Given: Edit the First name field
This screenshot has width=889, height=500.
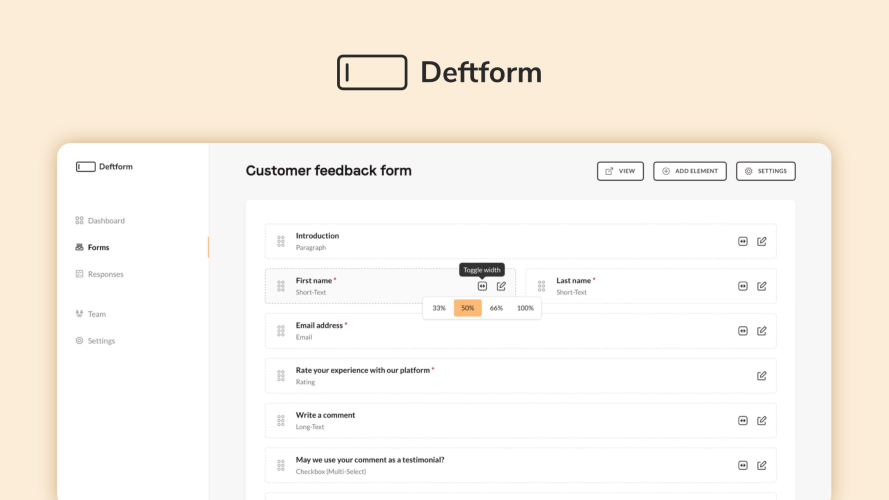Looking at the screenshot, I should [501, 286].
